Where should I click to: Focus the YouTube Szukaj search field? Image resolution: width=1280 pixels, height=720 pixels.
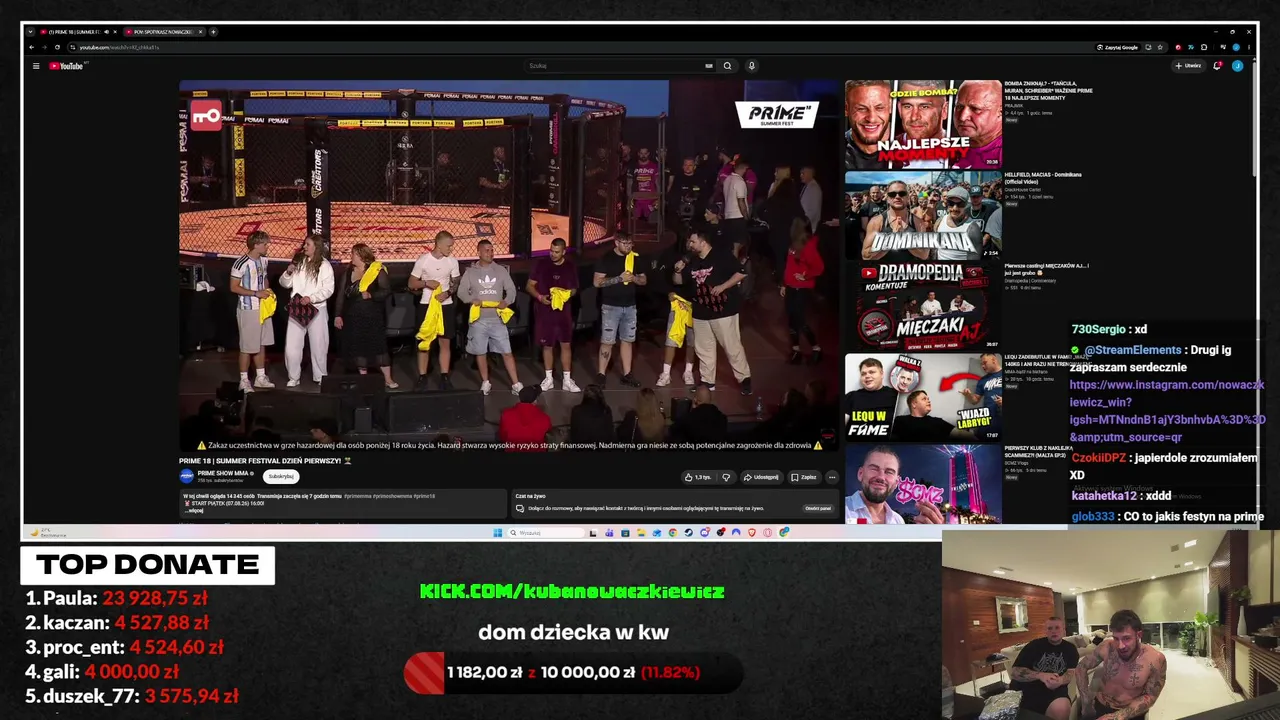620,66
